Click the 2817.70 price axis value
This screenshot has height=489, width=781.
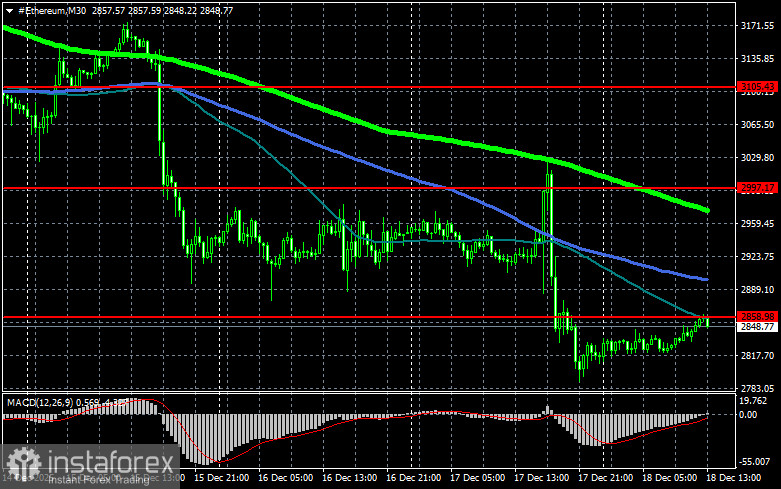click(758, 356)
